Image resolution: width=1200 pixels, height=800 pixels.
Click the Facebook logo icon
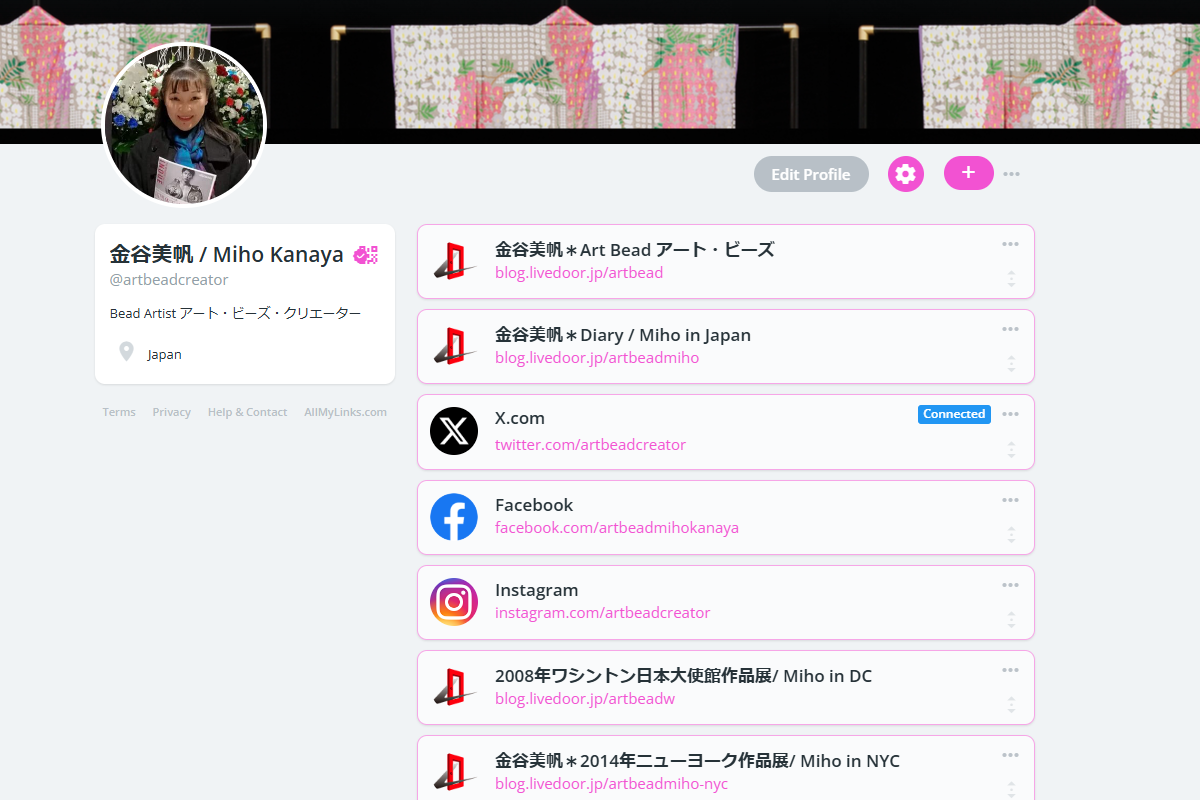coord(454,517)
